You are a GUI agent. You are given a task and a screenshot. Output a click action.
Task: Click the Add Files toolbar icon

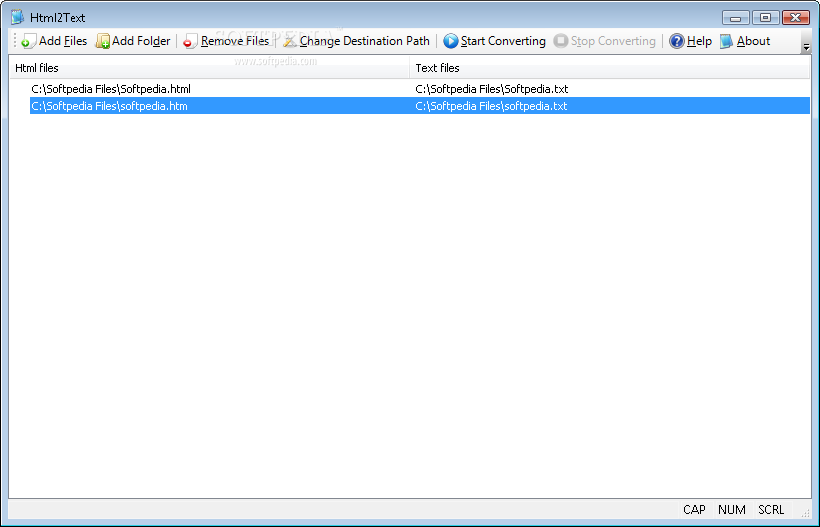pyautogui.click(x=28, y=41)
